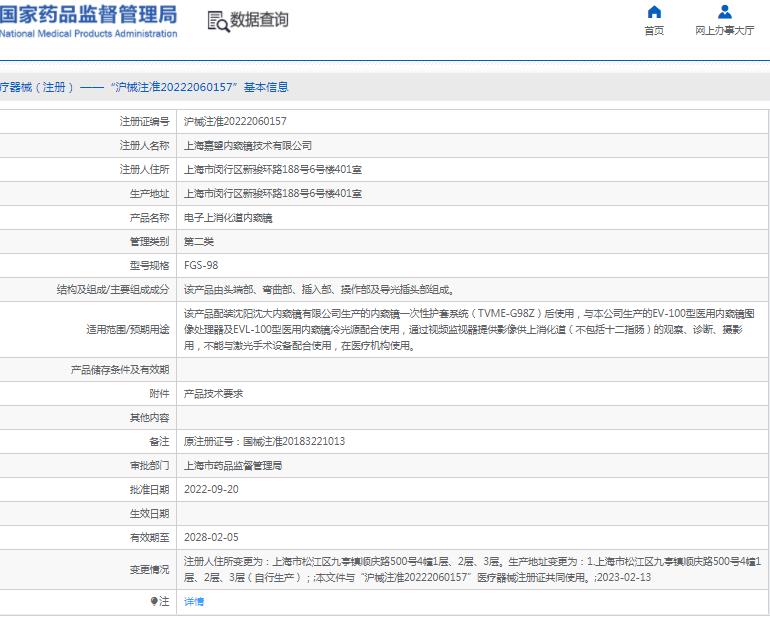Select the 上海嘉望内窥镜技术有限公司 registrant name

coord(248,145)
